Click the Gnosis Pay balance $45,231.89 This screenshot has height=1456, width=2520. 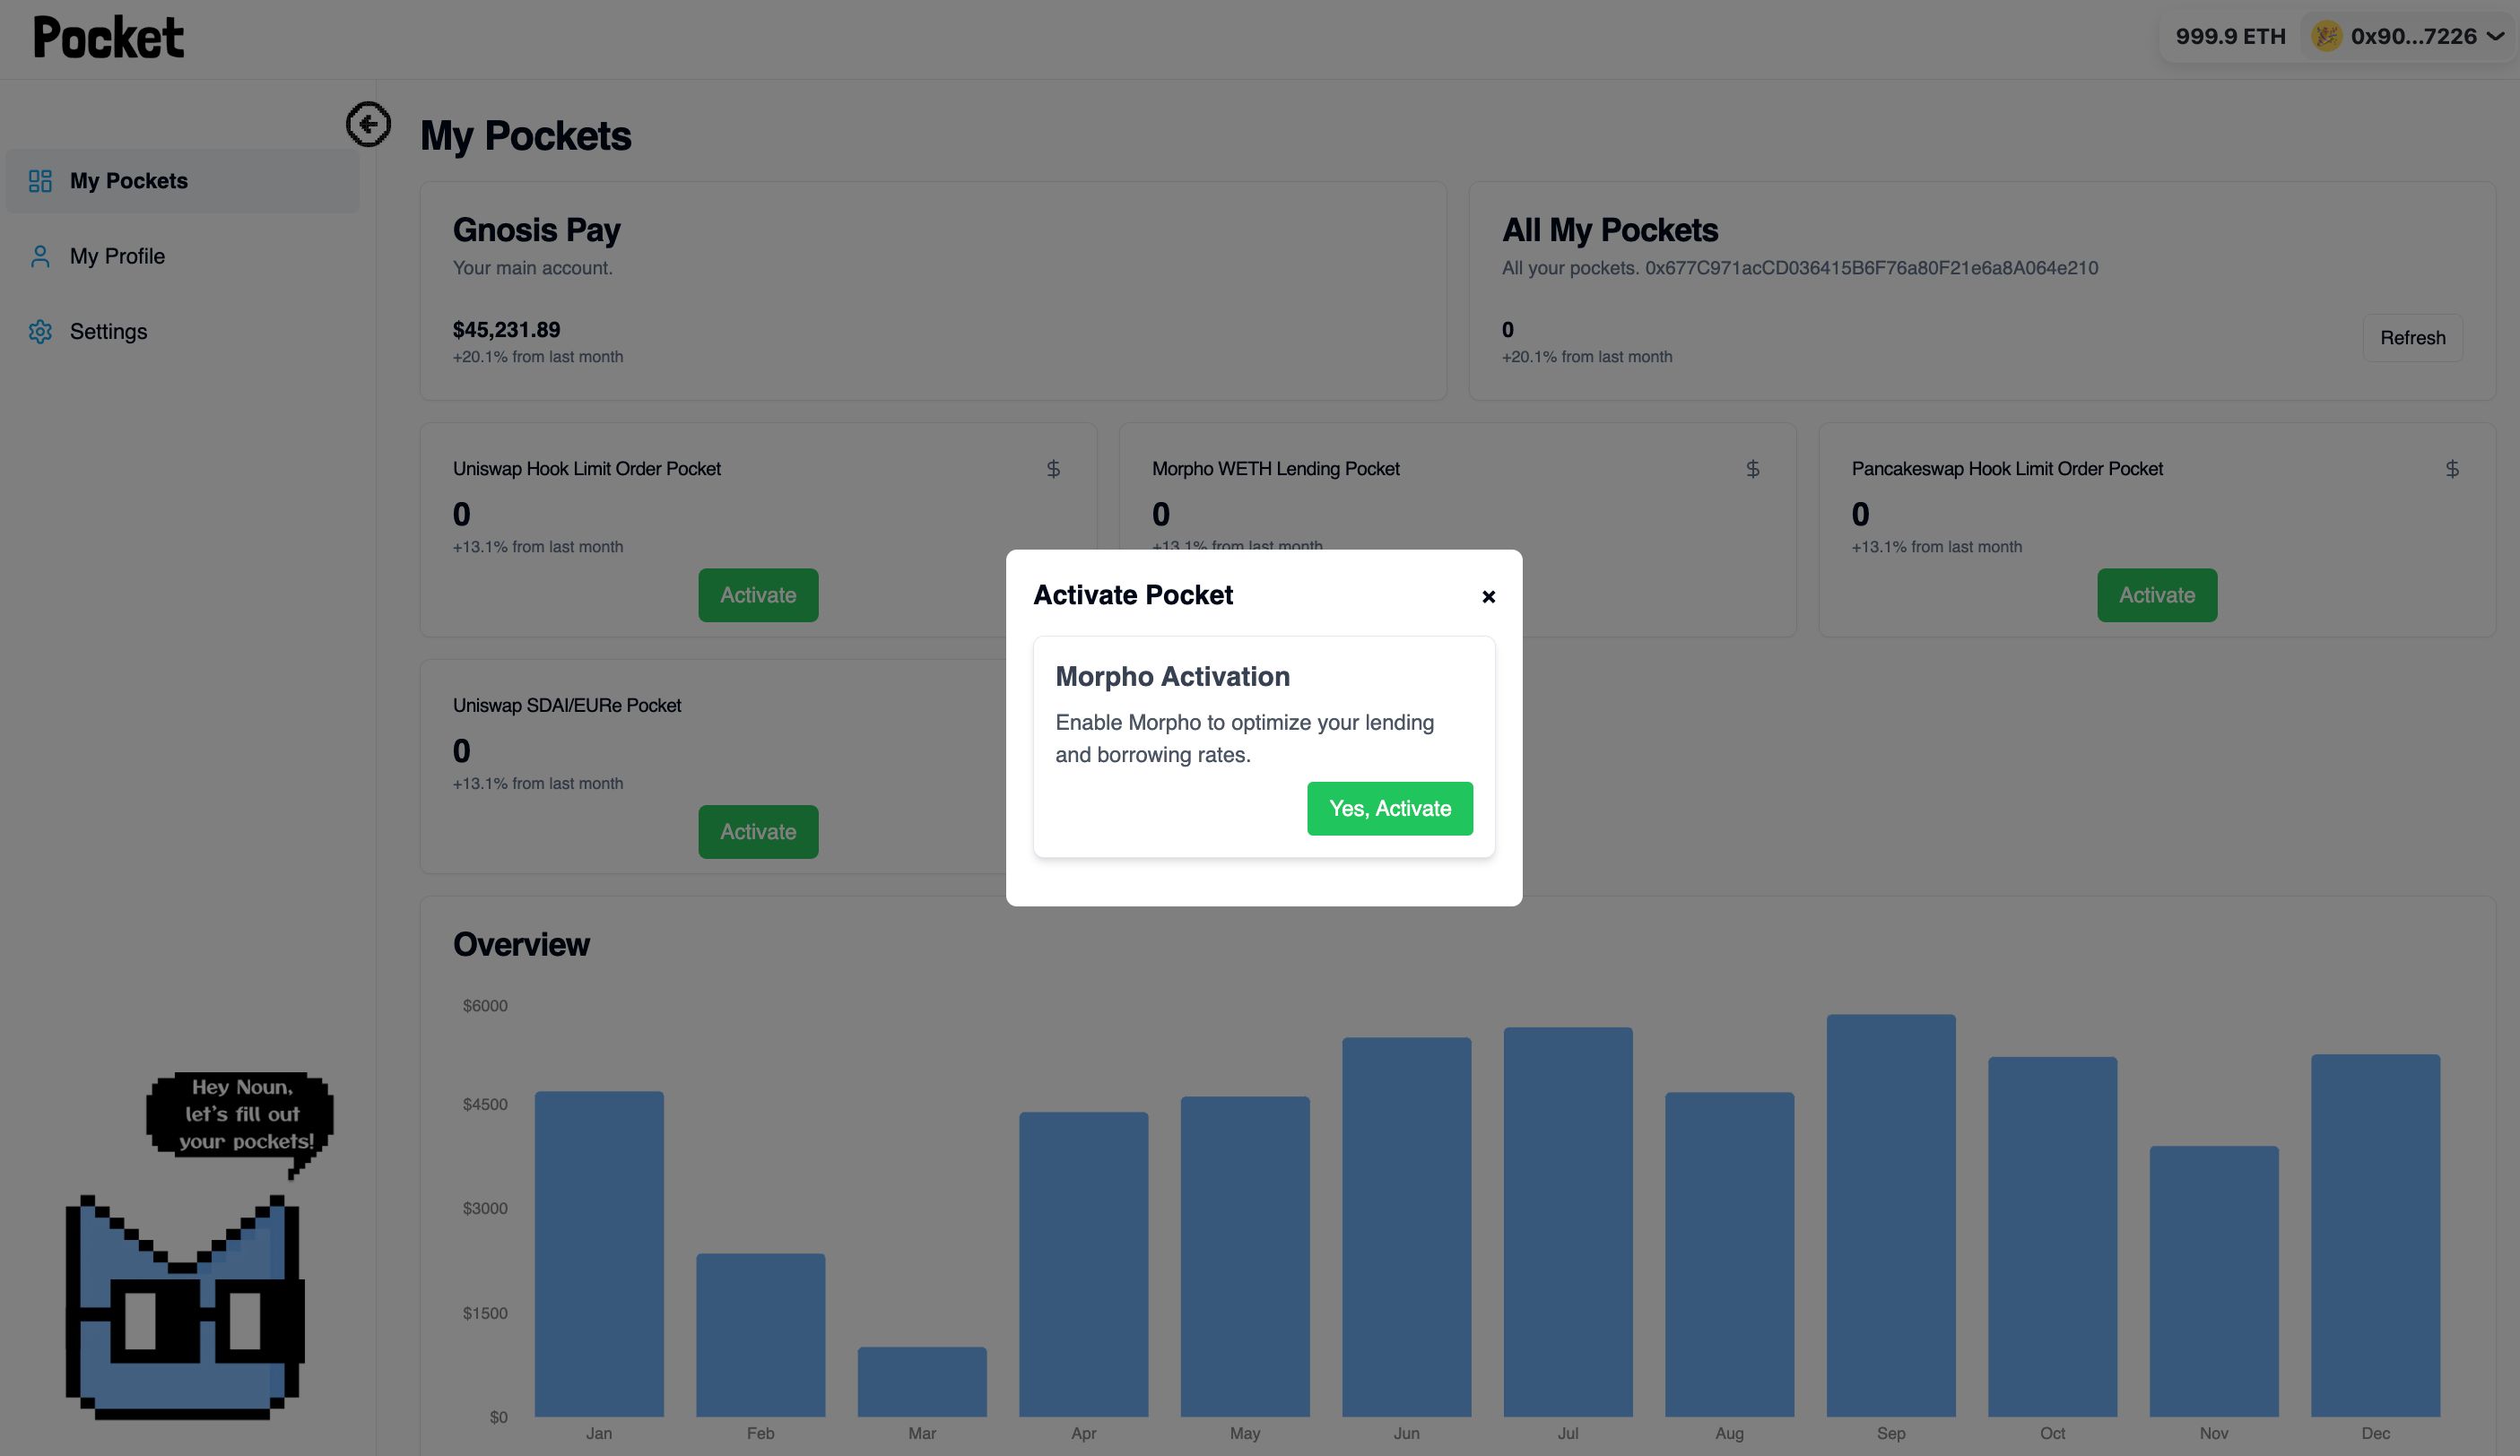(506, 330)
